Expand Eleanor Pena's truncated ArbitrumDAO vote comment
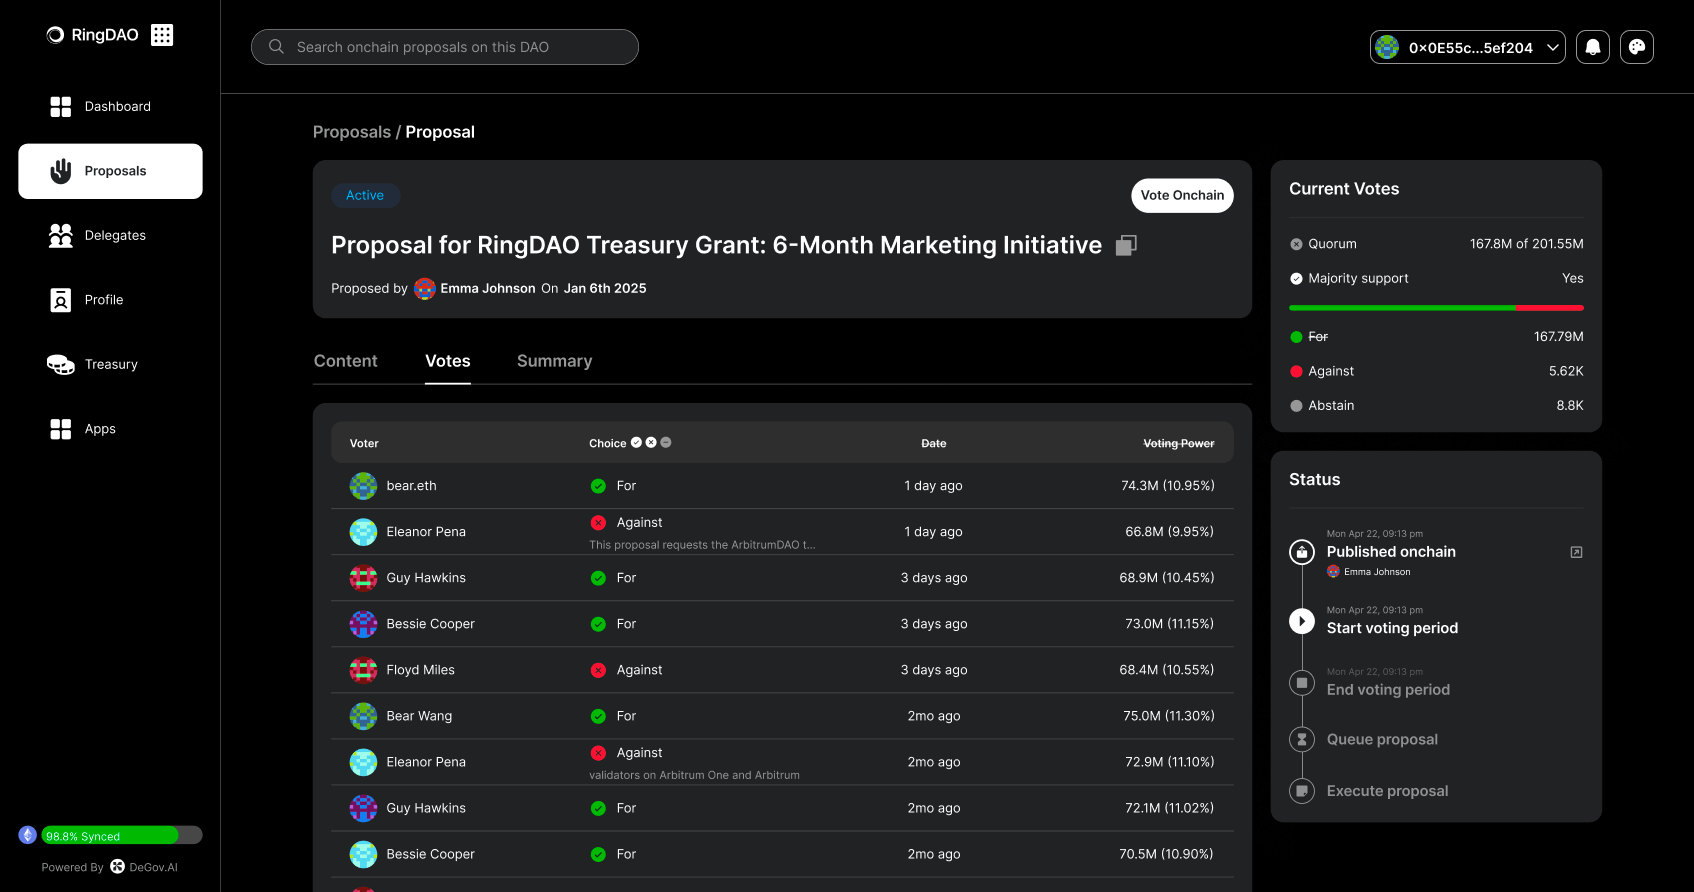Image resolution: width=1694 pixels, height=892 pixels. [x=702, y=545]
